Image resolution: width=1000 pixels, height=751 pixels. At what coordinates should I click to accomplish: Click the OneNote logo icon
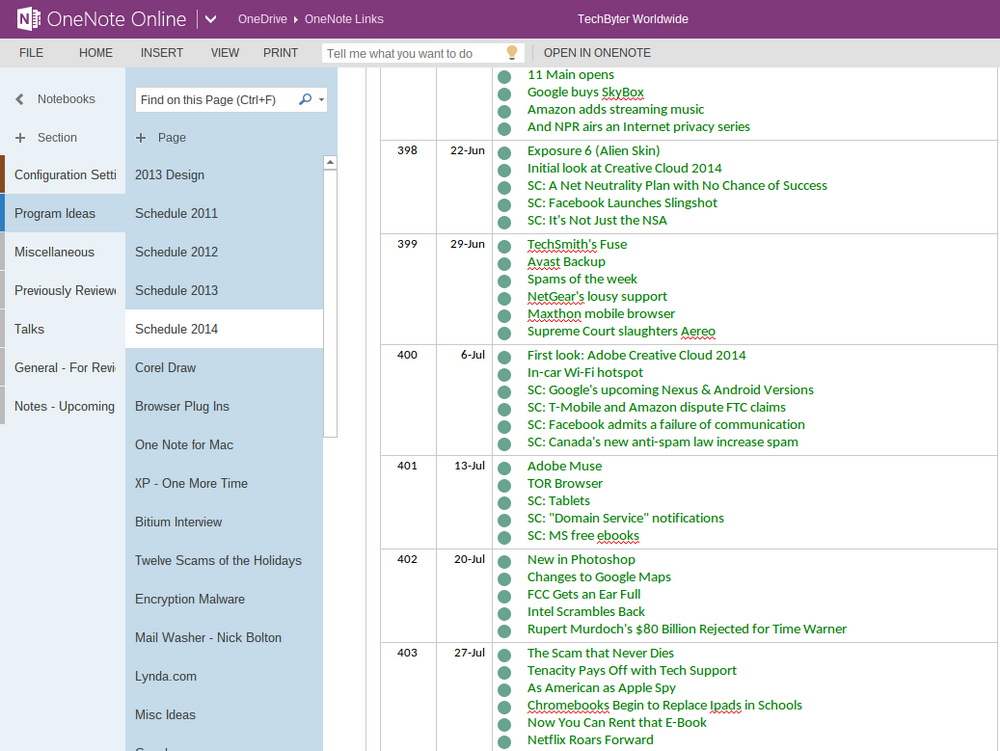[x=28, y=19]
